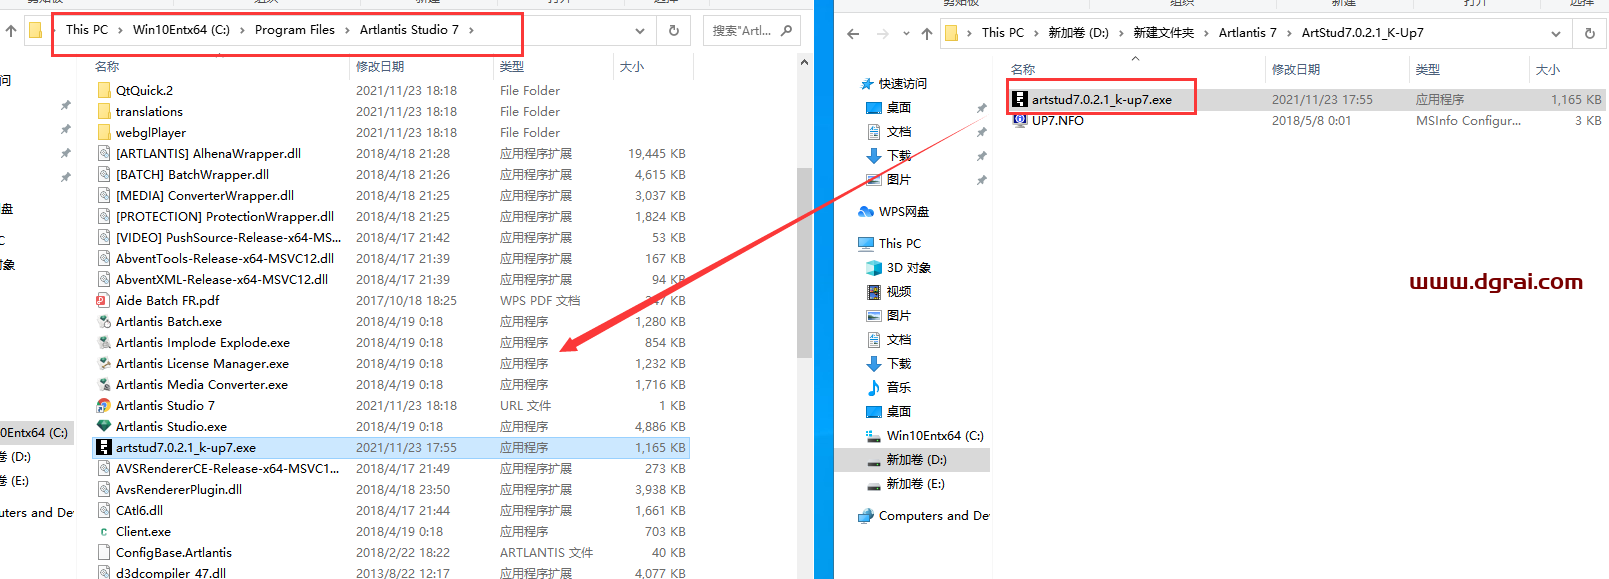
Task: Open the right address bar history dropdown
Action: pos(1556,33)
